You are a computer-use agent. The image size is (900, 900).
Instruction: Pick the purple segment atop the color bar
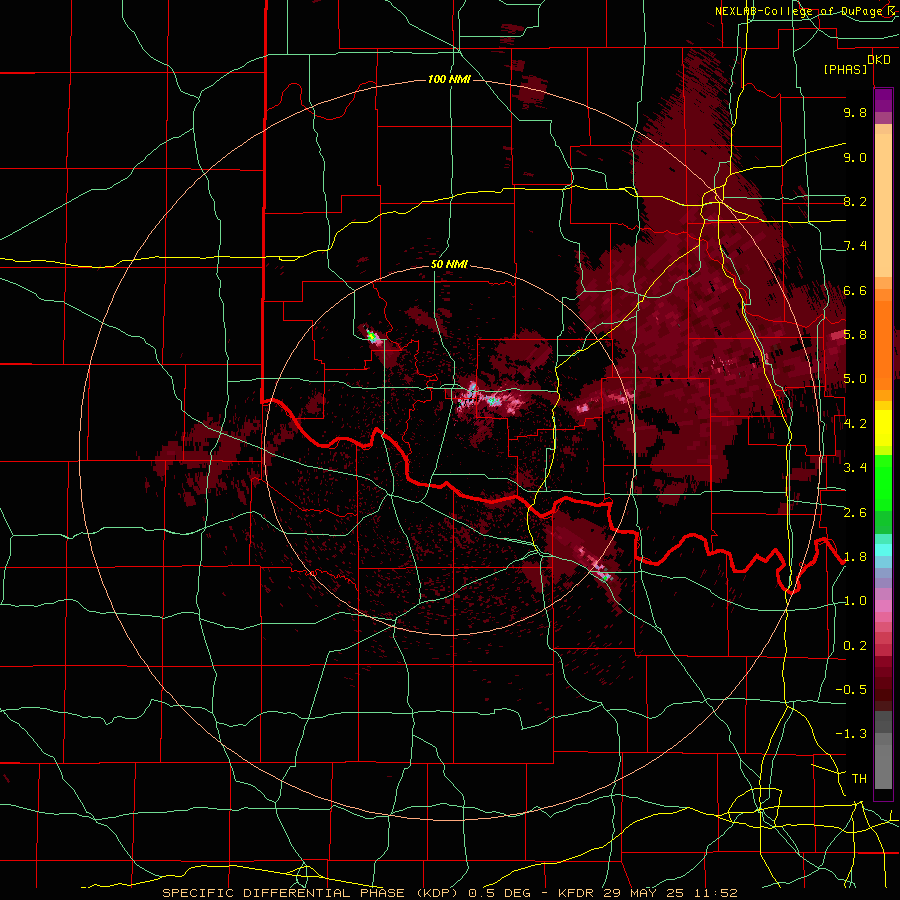click(883, 100)
